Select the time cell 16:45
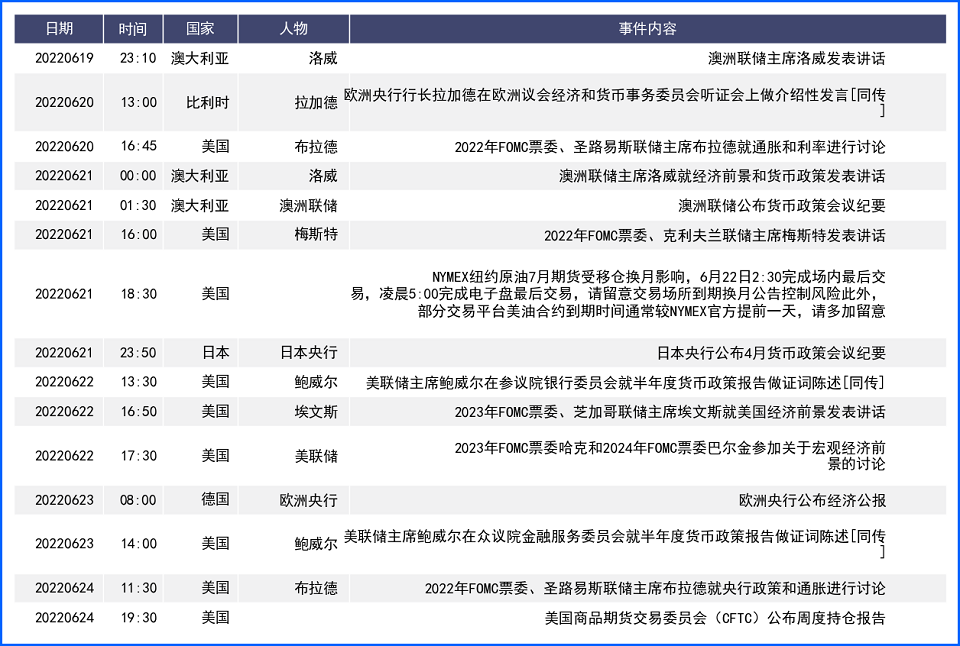This screenshot has height=646, width=960. [138, 146]
